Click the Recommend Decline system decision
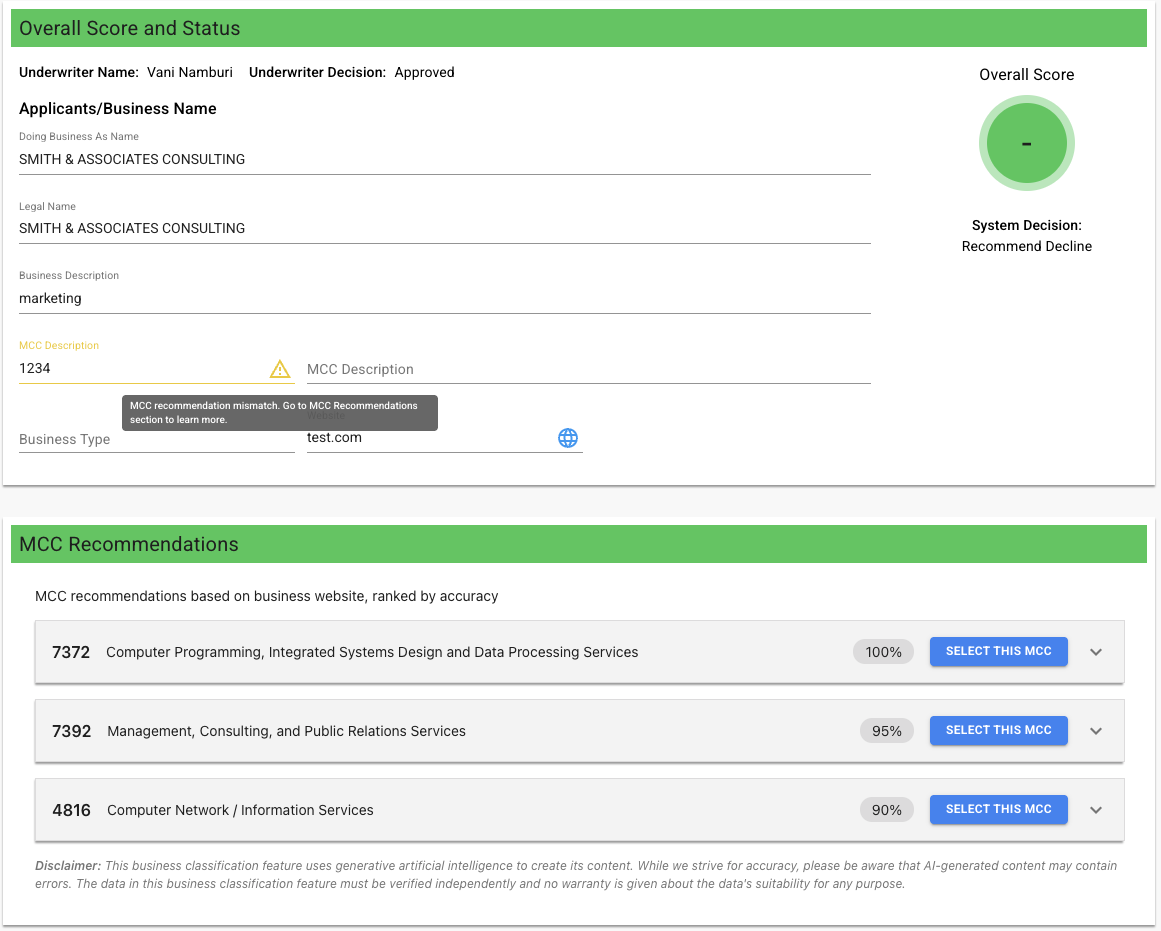Screen dimensions: 1161x931 click(1026, 247)
